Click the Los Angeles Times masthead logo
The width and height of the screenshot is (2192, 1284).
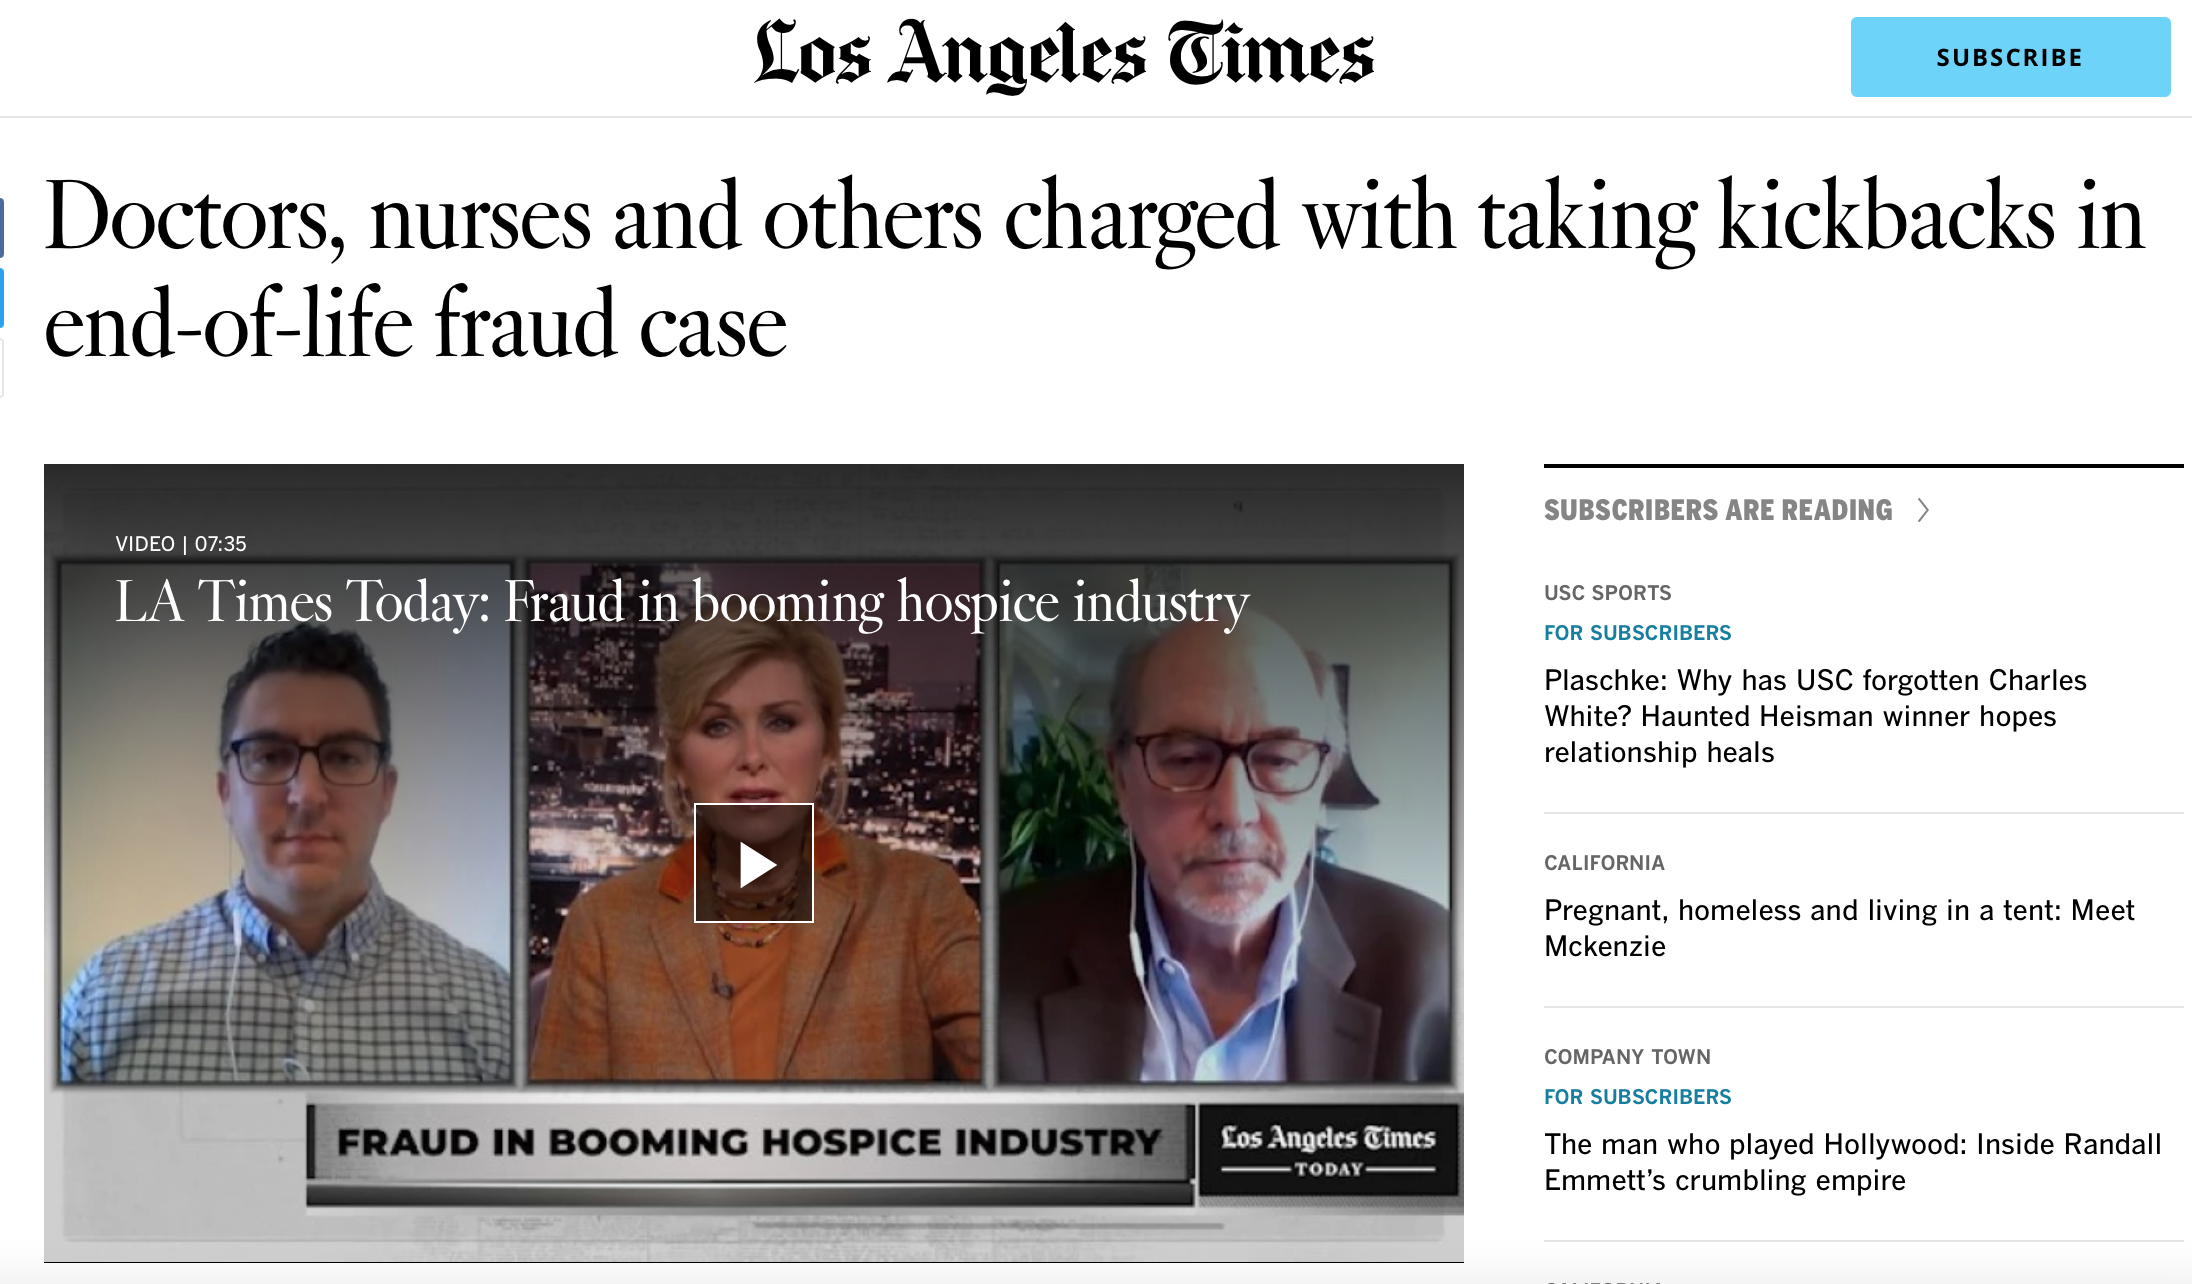tap(1064, 55)
